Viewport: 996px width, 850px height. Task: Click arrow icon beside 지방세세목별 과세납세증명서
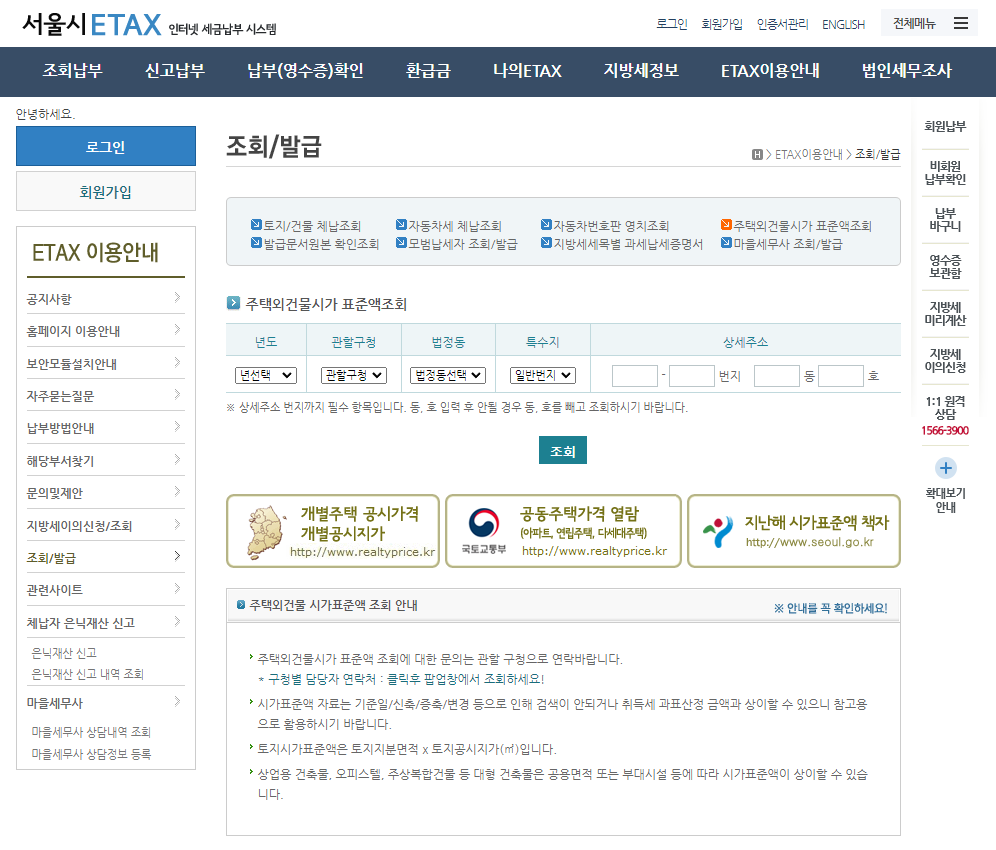pos(546,242)
